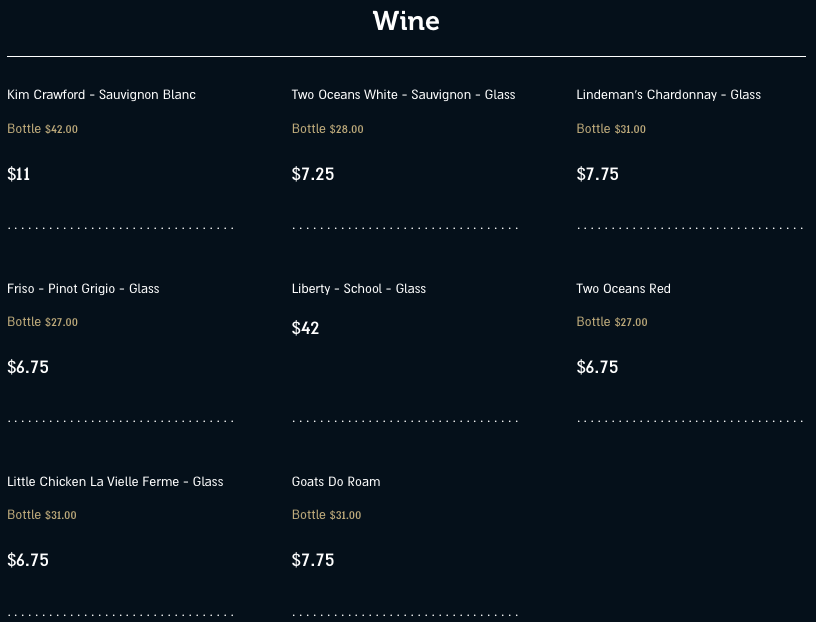Click the Two Oceans Red wine name

tap(623, 289)
